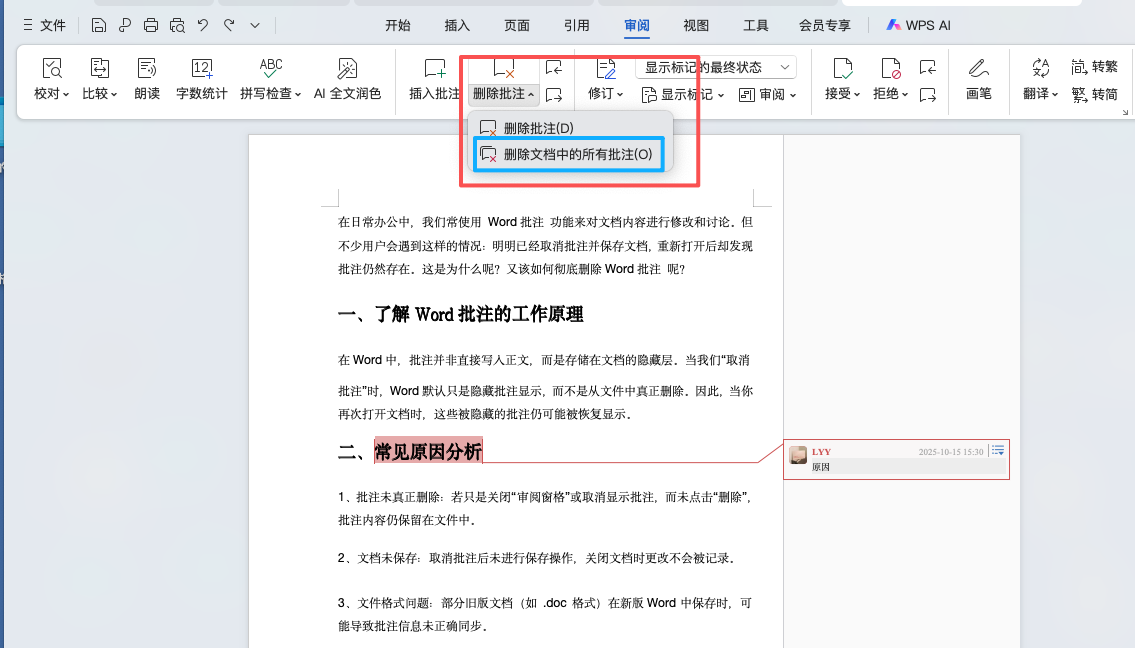Image resolution: width=1135 pixels, height=648 pixels.
Task: Undo the last action
Action: [203, 25]
